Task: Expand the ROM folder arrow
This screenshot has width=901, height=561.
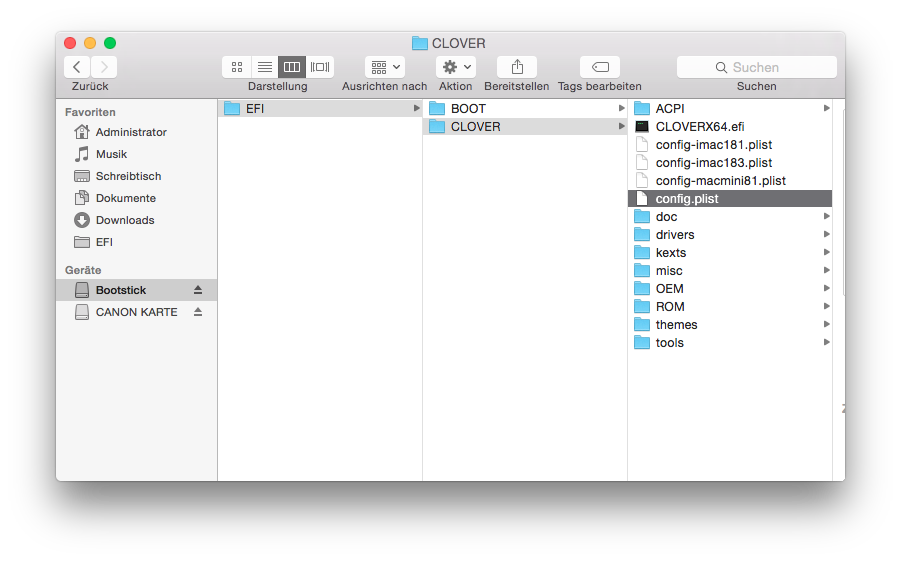Action: point(826,306)
